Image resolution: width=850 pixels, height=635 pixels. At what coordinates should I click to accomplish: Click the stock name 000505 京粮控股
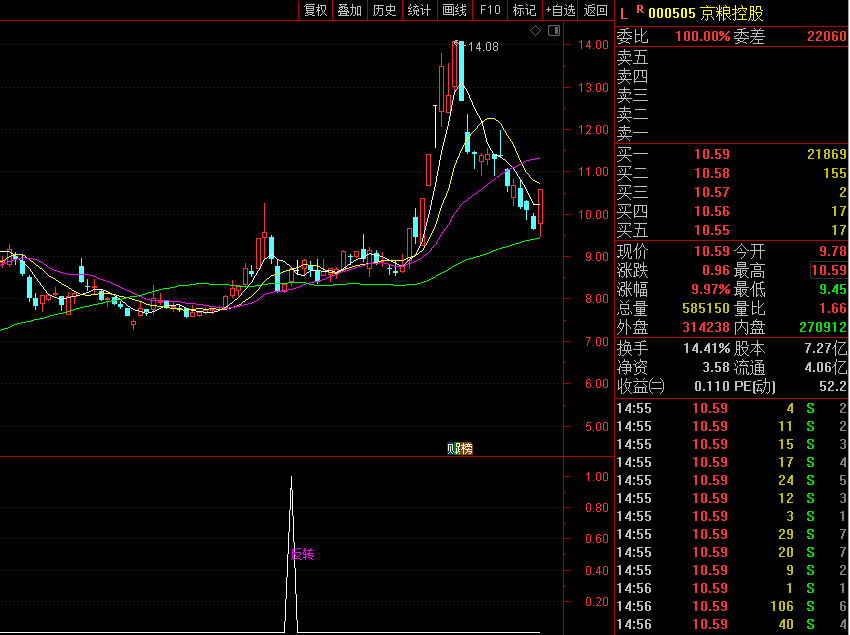coord(706,14)
